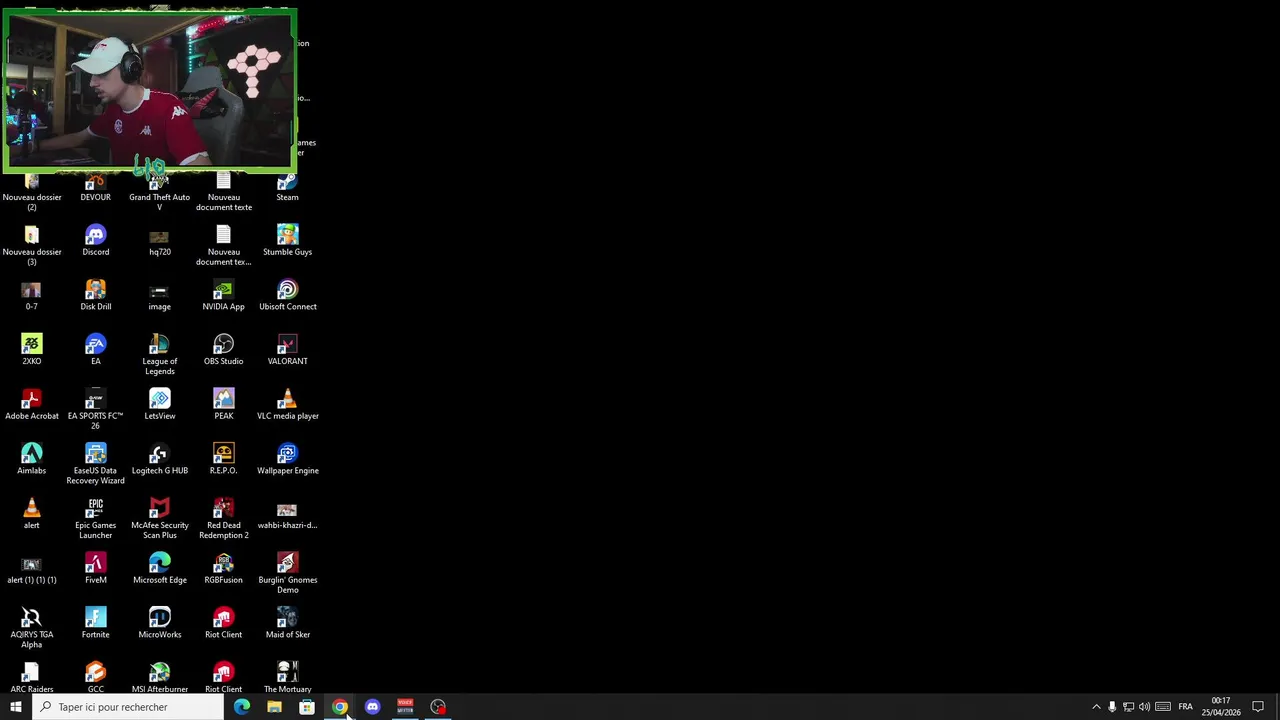This screenshot has height=720, width=1280.
Task: Open the RGBFusion shortcut
Action: point(223,569)
